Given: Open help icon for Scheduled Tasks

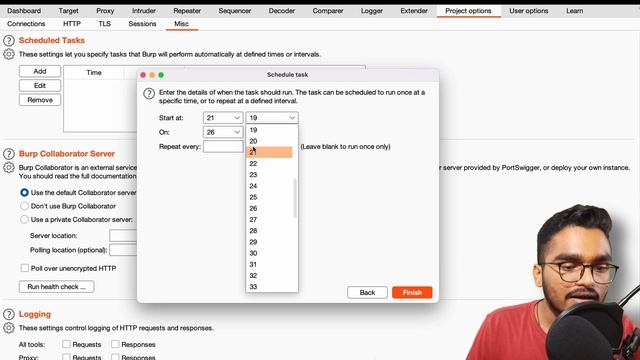Looking at the screenshot, I should click(x=9, y=40).
